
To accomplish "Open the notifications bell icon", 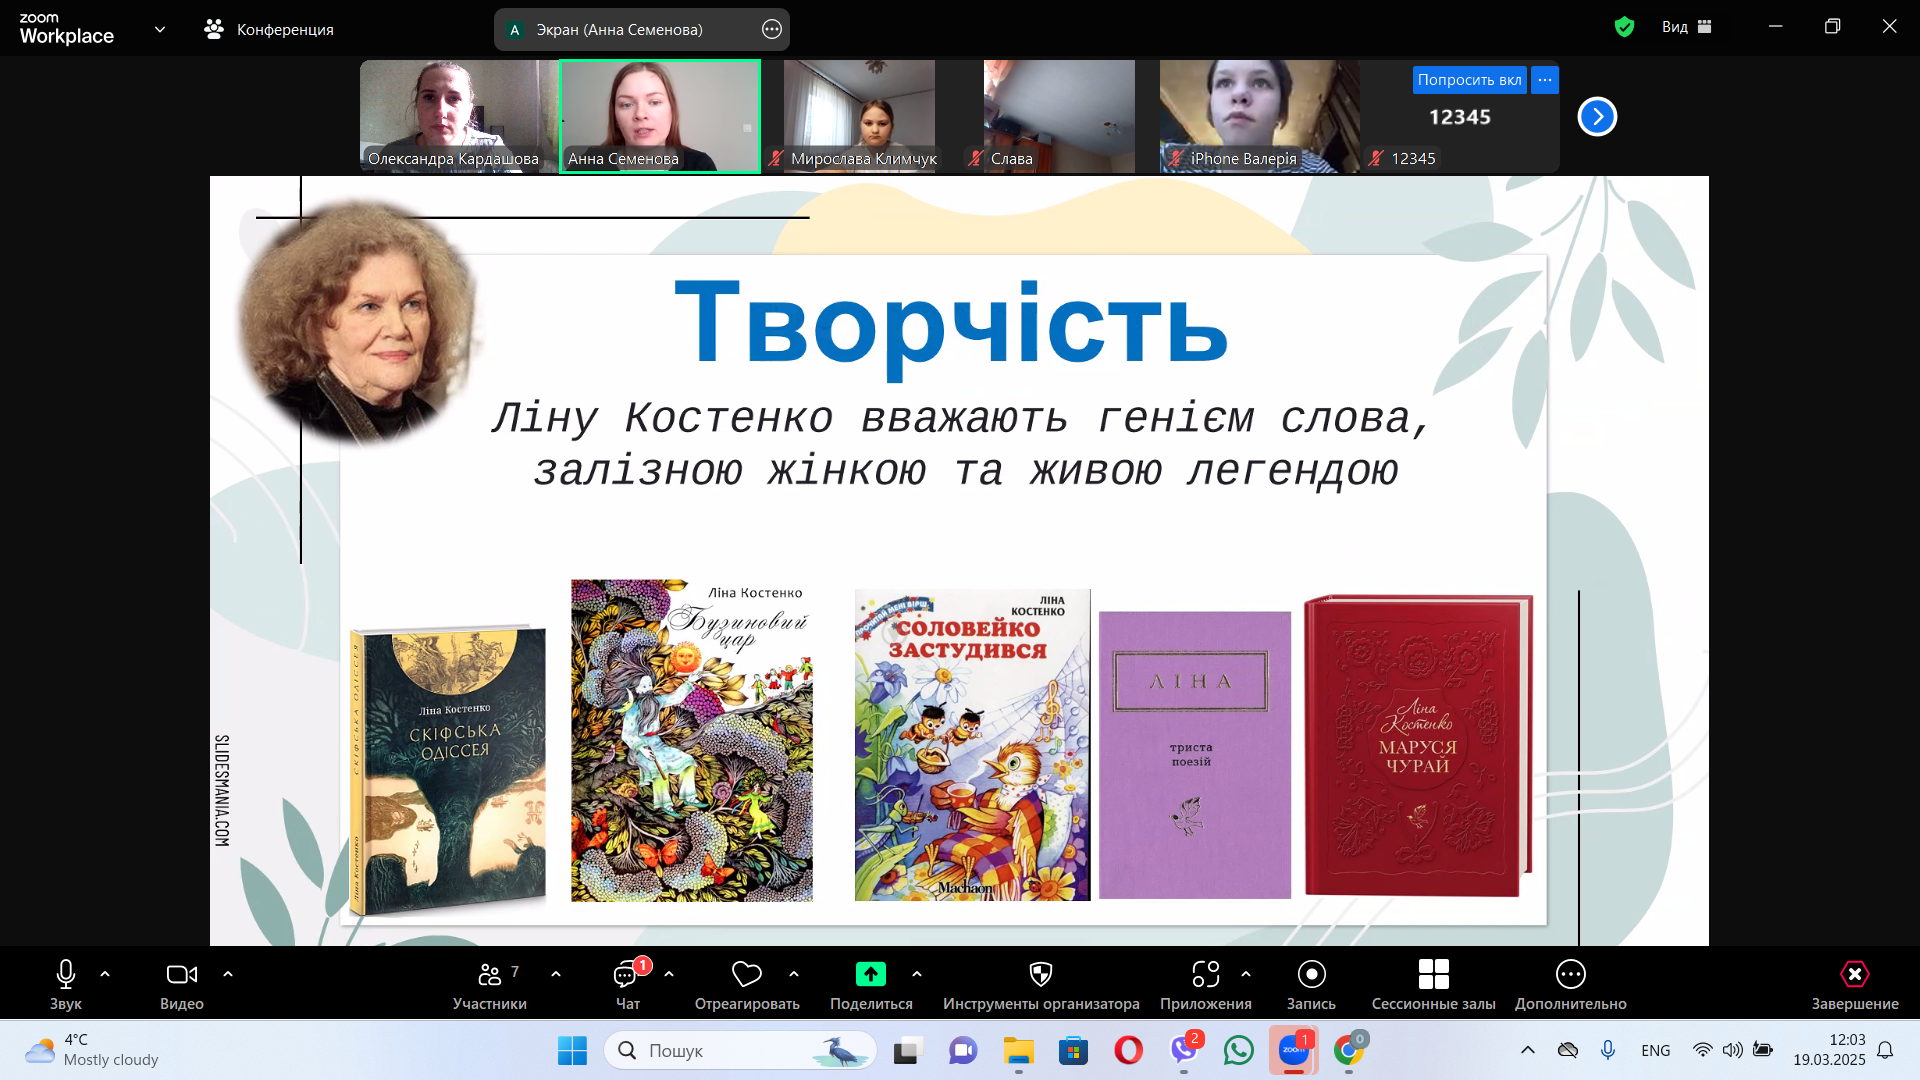I will (1885, 1050).
